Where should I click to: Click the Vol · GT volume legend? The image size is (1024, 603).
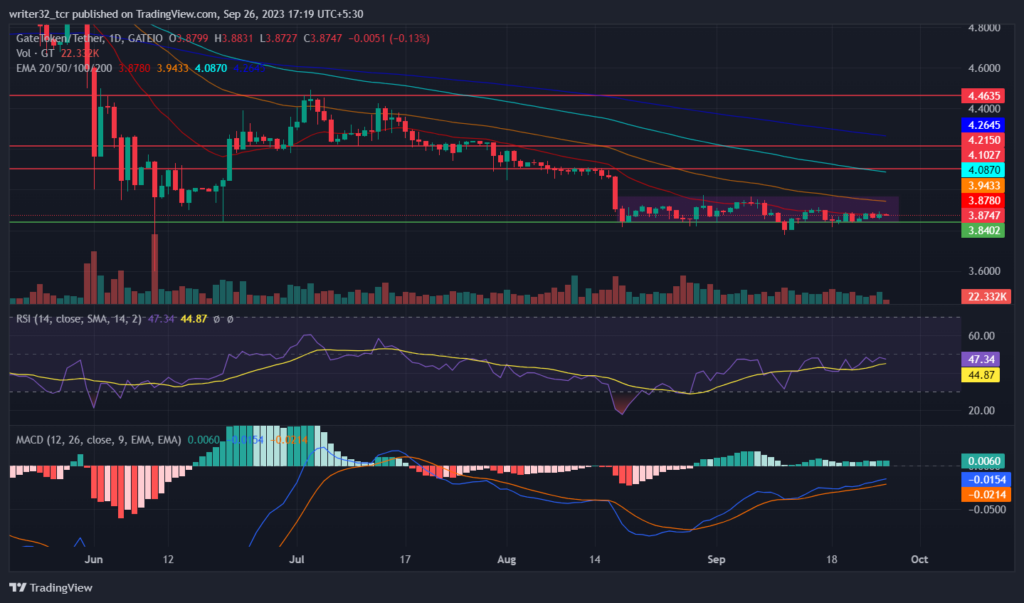pos(37,53)
